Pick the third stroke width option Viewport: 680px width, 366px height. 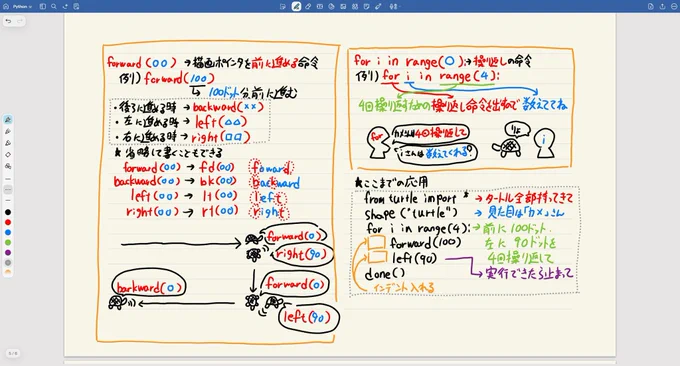[8, 200]
